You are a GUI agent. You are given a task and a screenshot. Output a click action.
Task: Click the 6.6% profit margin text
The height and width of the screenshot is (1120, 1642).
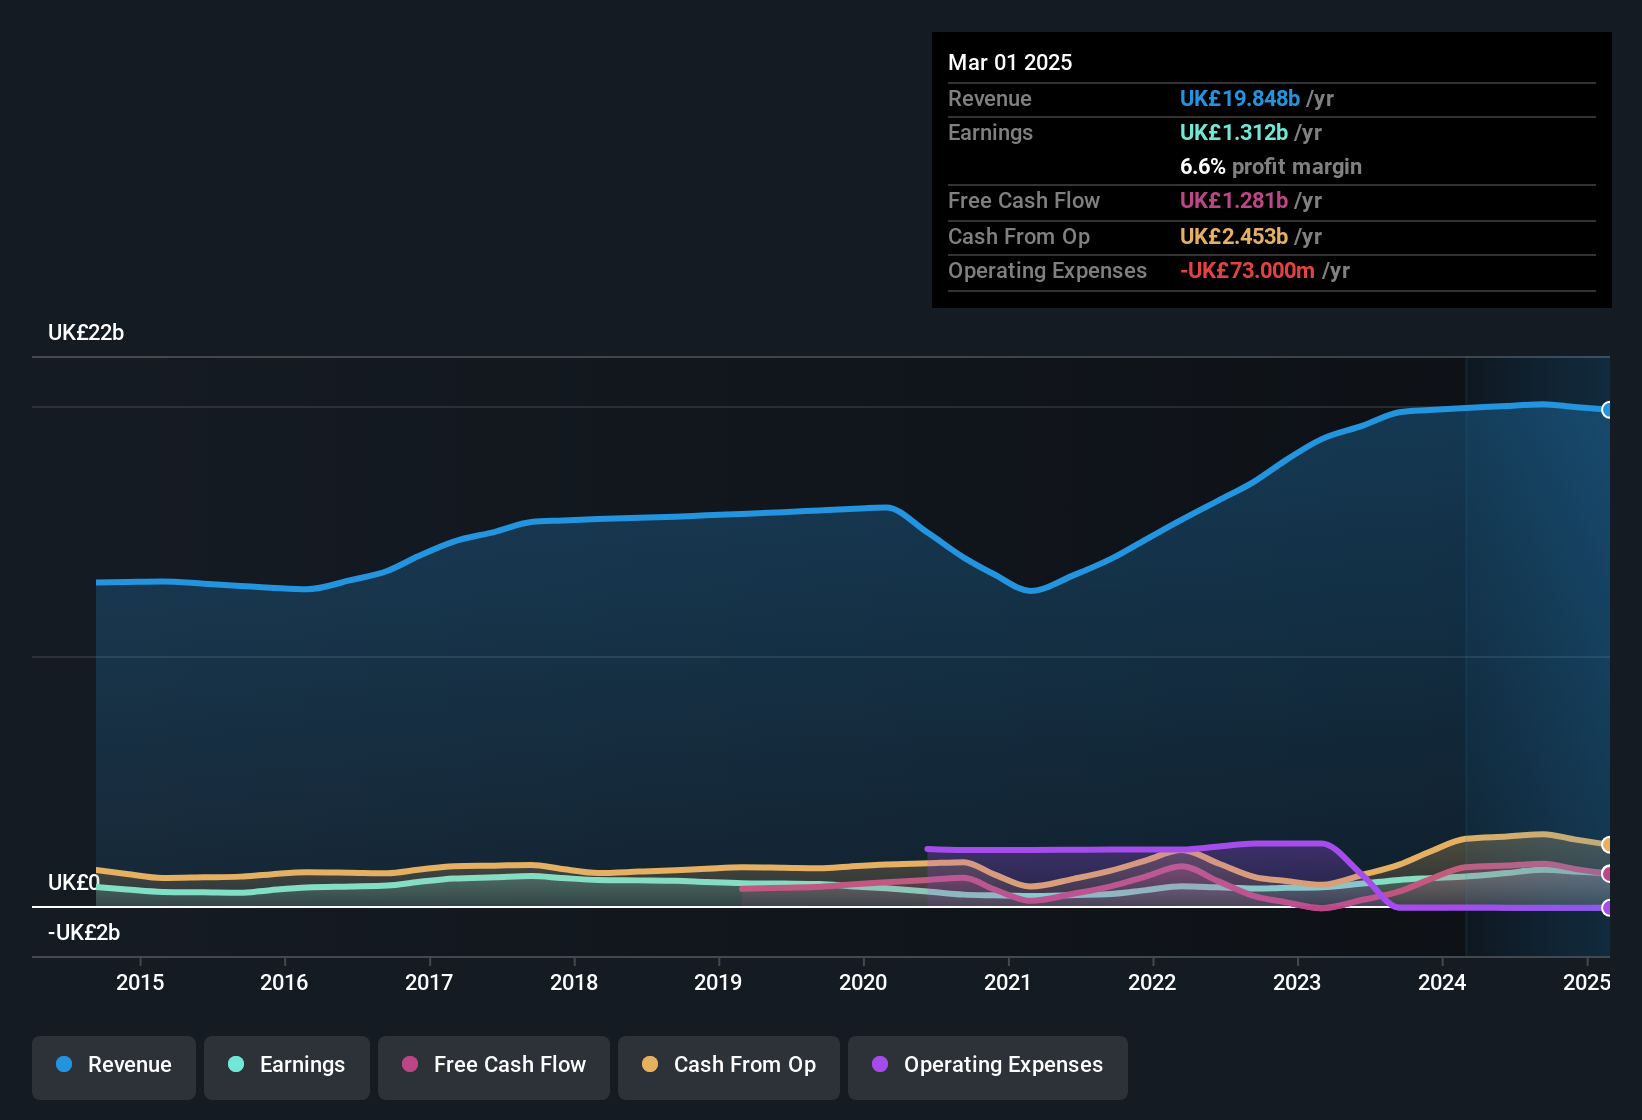pyautogui.click(x=1271, y=167)
